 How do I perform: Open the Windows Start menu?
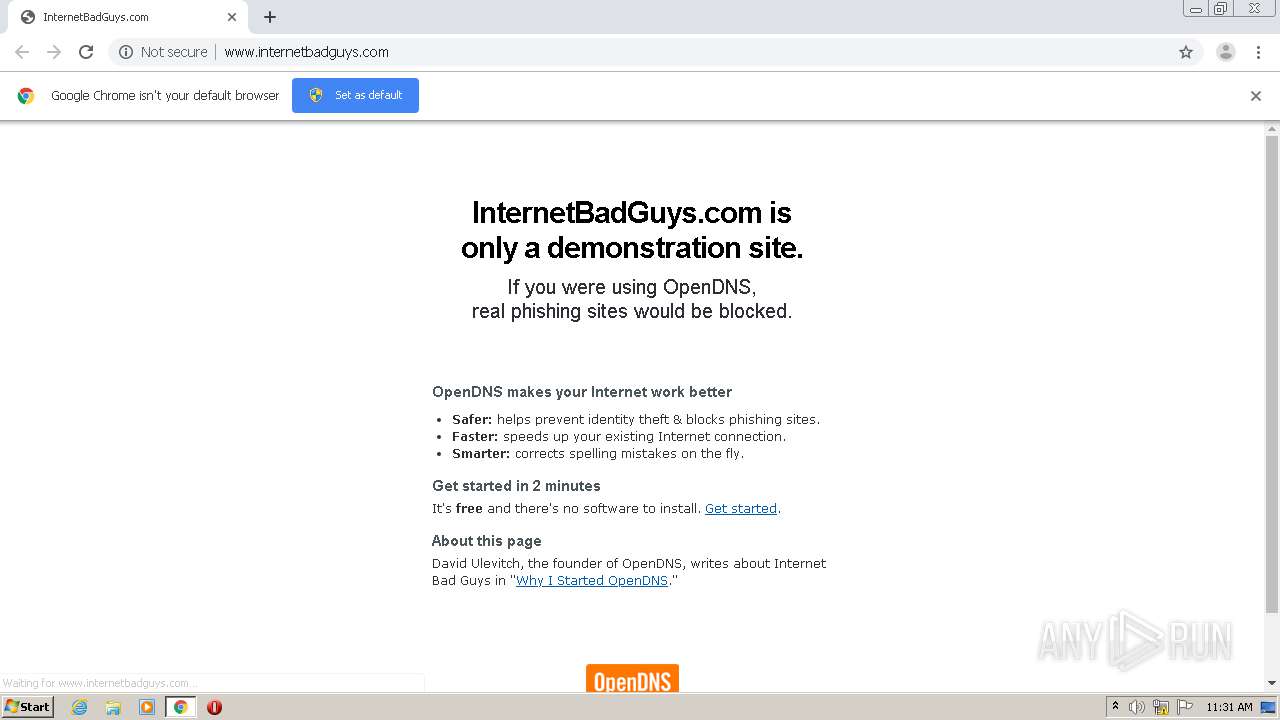27,707
